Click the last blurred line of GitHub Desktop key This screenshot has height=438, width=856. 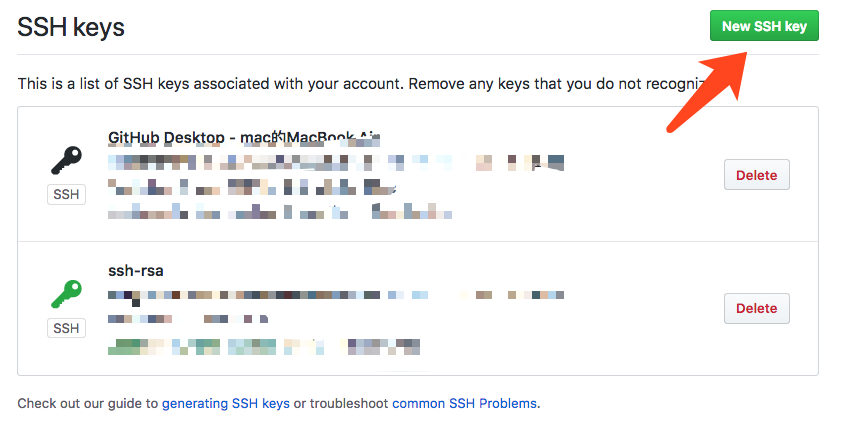(x=280, y=211)
